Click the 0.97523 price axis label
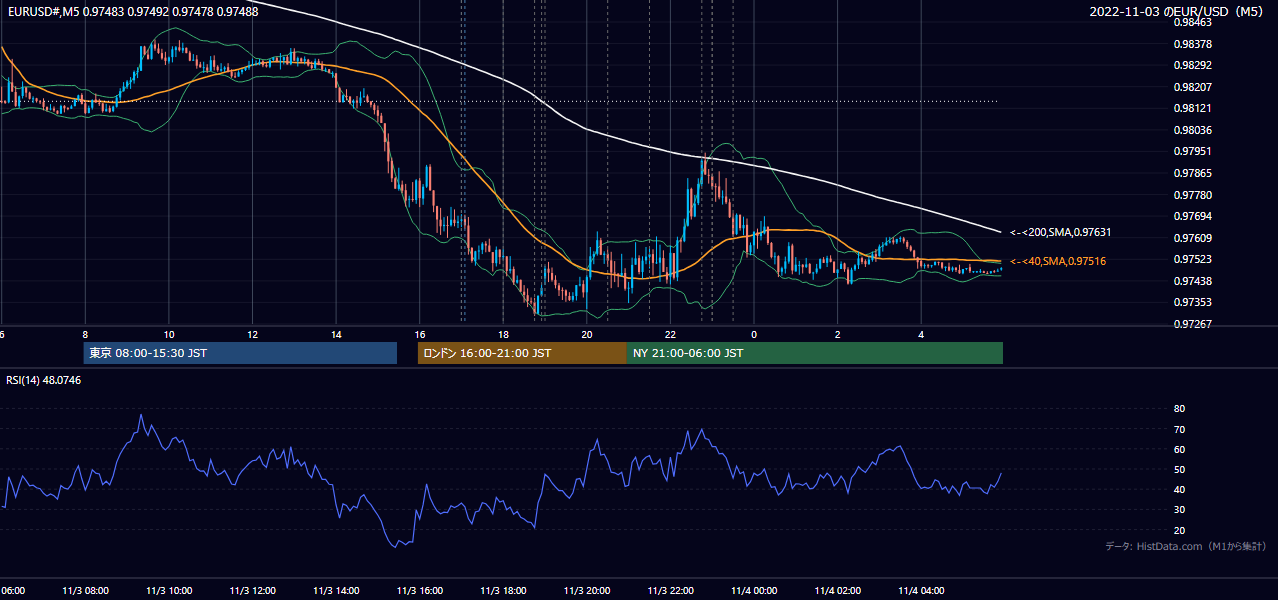Screen dimensions: 1278x600 point(1192,259)
